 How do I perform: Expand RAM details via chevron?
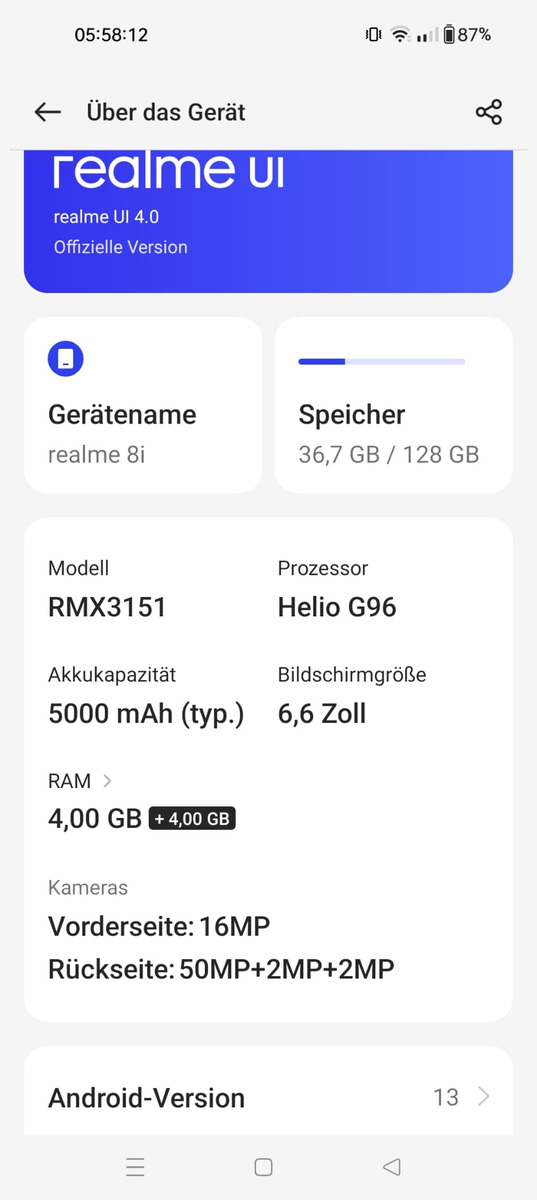(x=107, y=781)
